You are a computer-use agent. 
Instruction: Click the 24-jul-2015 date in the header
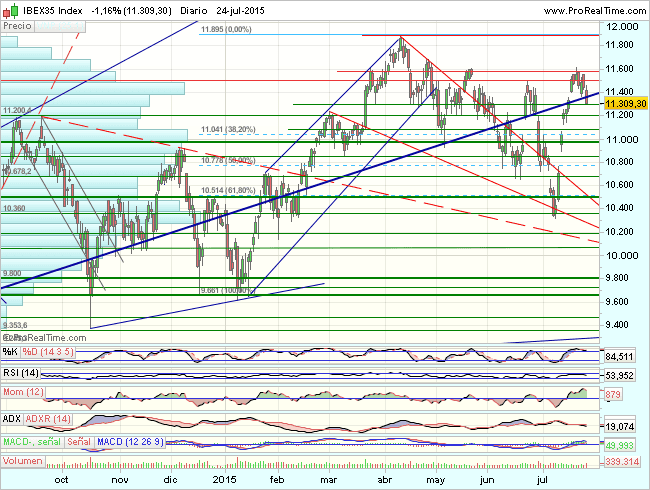pyautogui.click(x=240, y=11)
